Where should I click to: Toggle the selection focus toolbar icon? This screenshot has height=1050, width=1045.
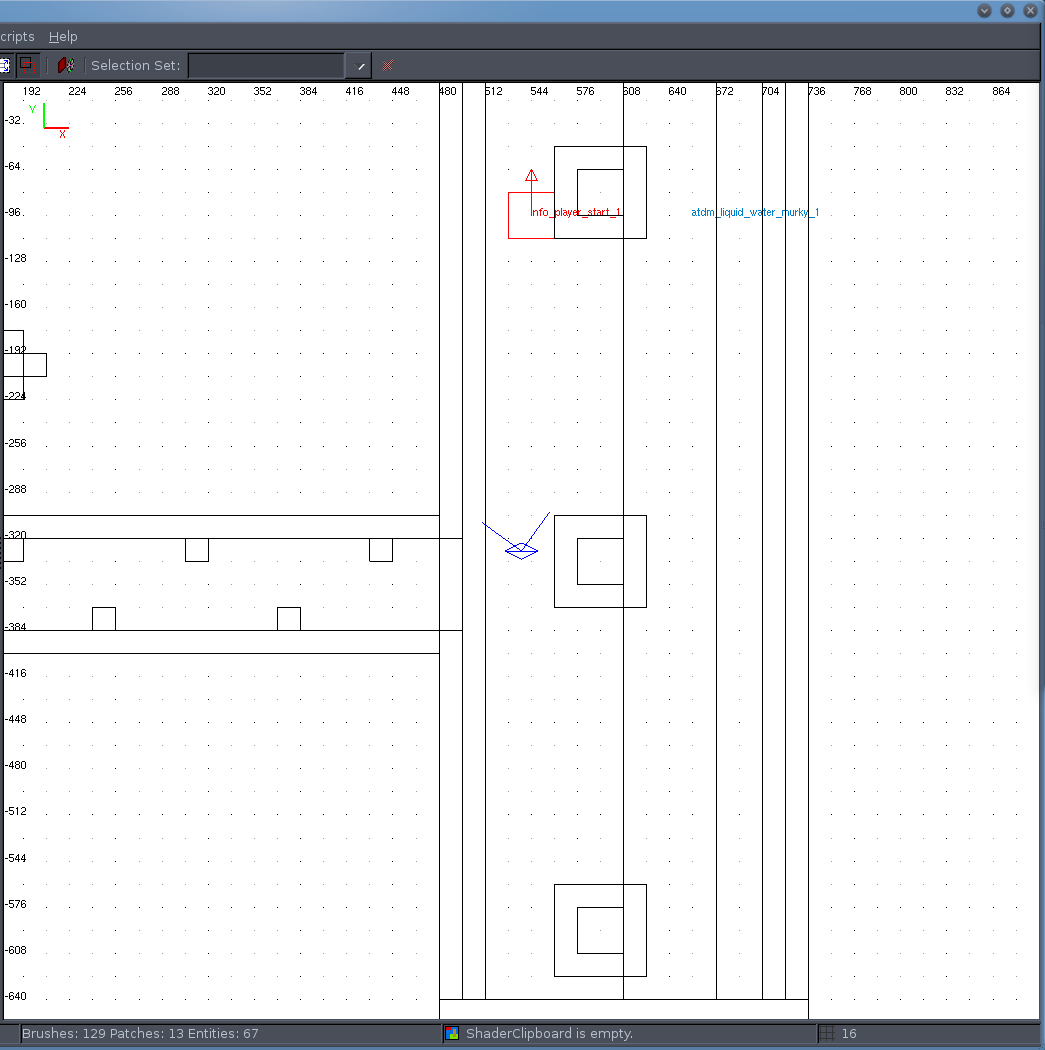(x=28, y=65)
